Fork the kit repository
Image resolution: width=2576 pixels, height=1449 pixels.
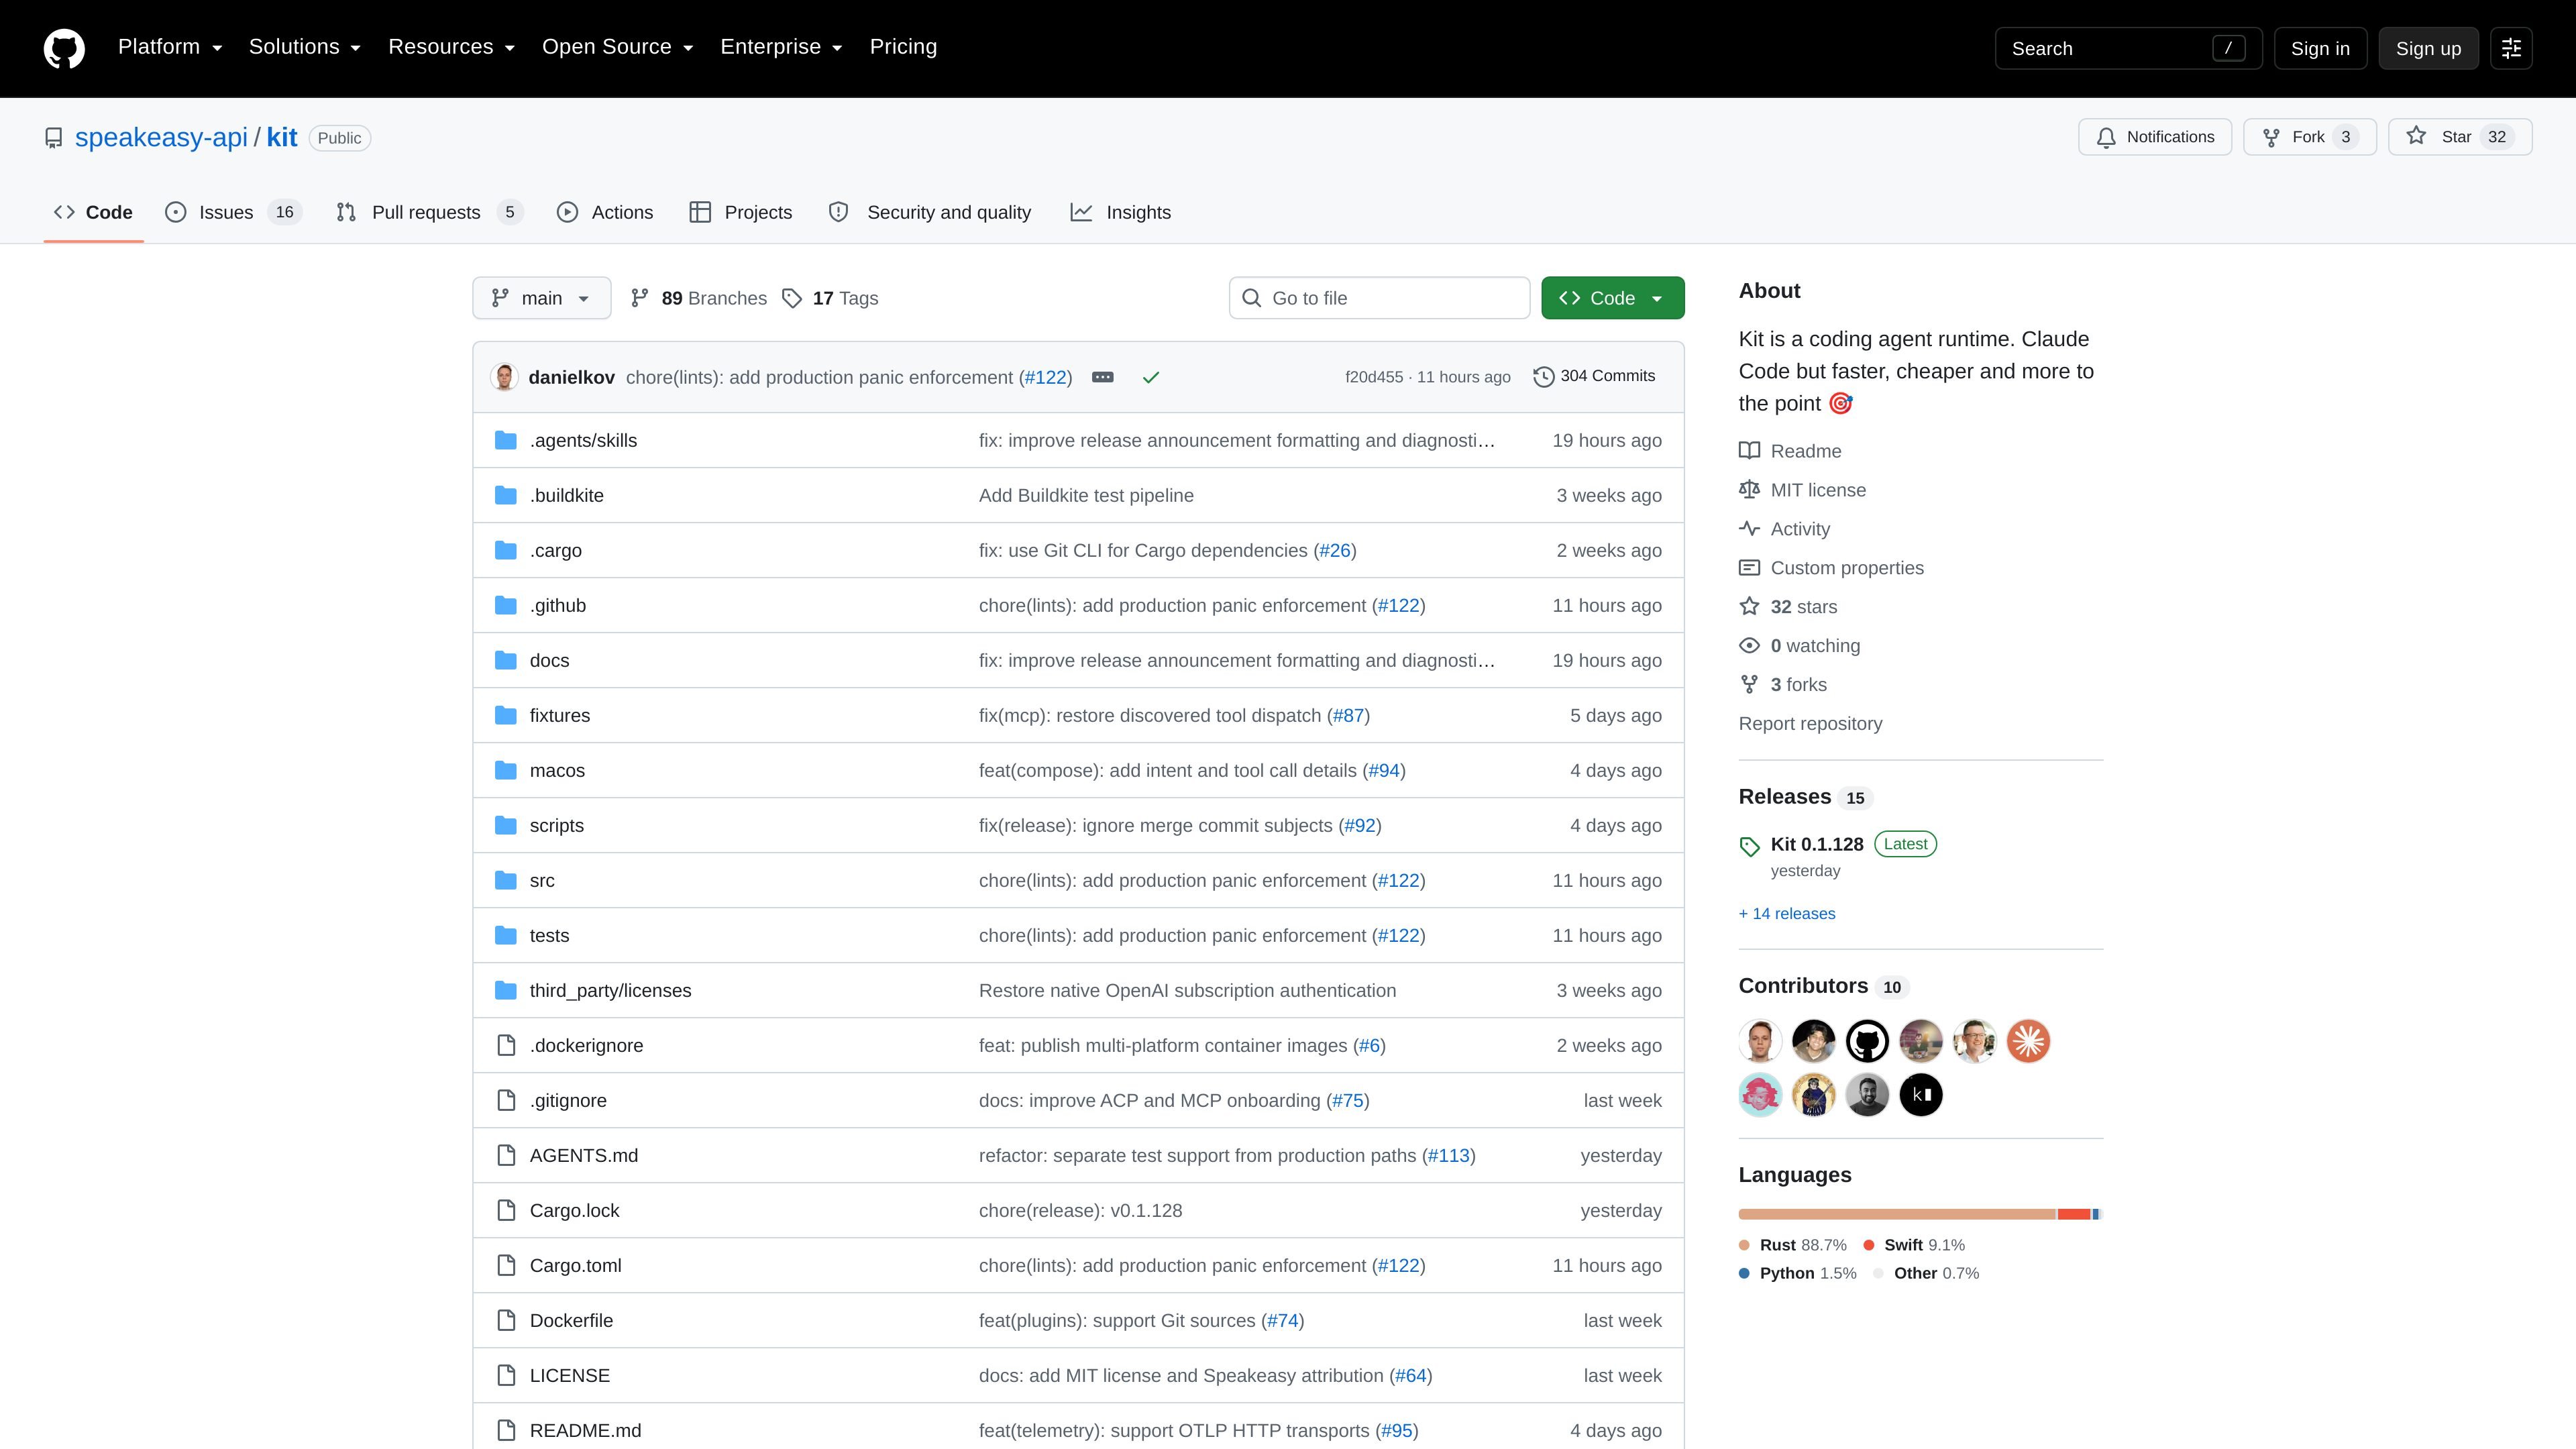[2310, 137]
